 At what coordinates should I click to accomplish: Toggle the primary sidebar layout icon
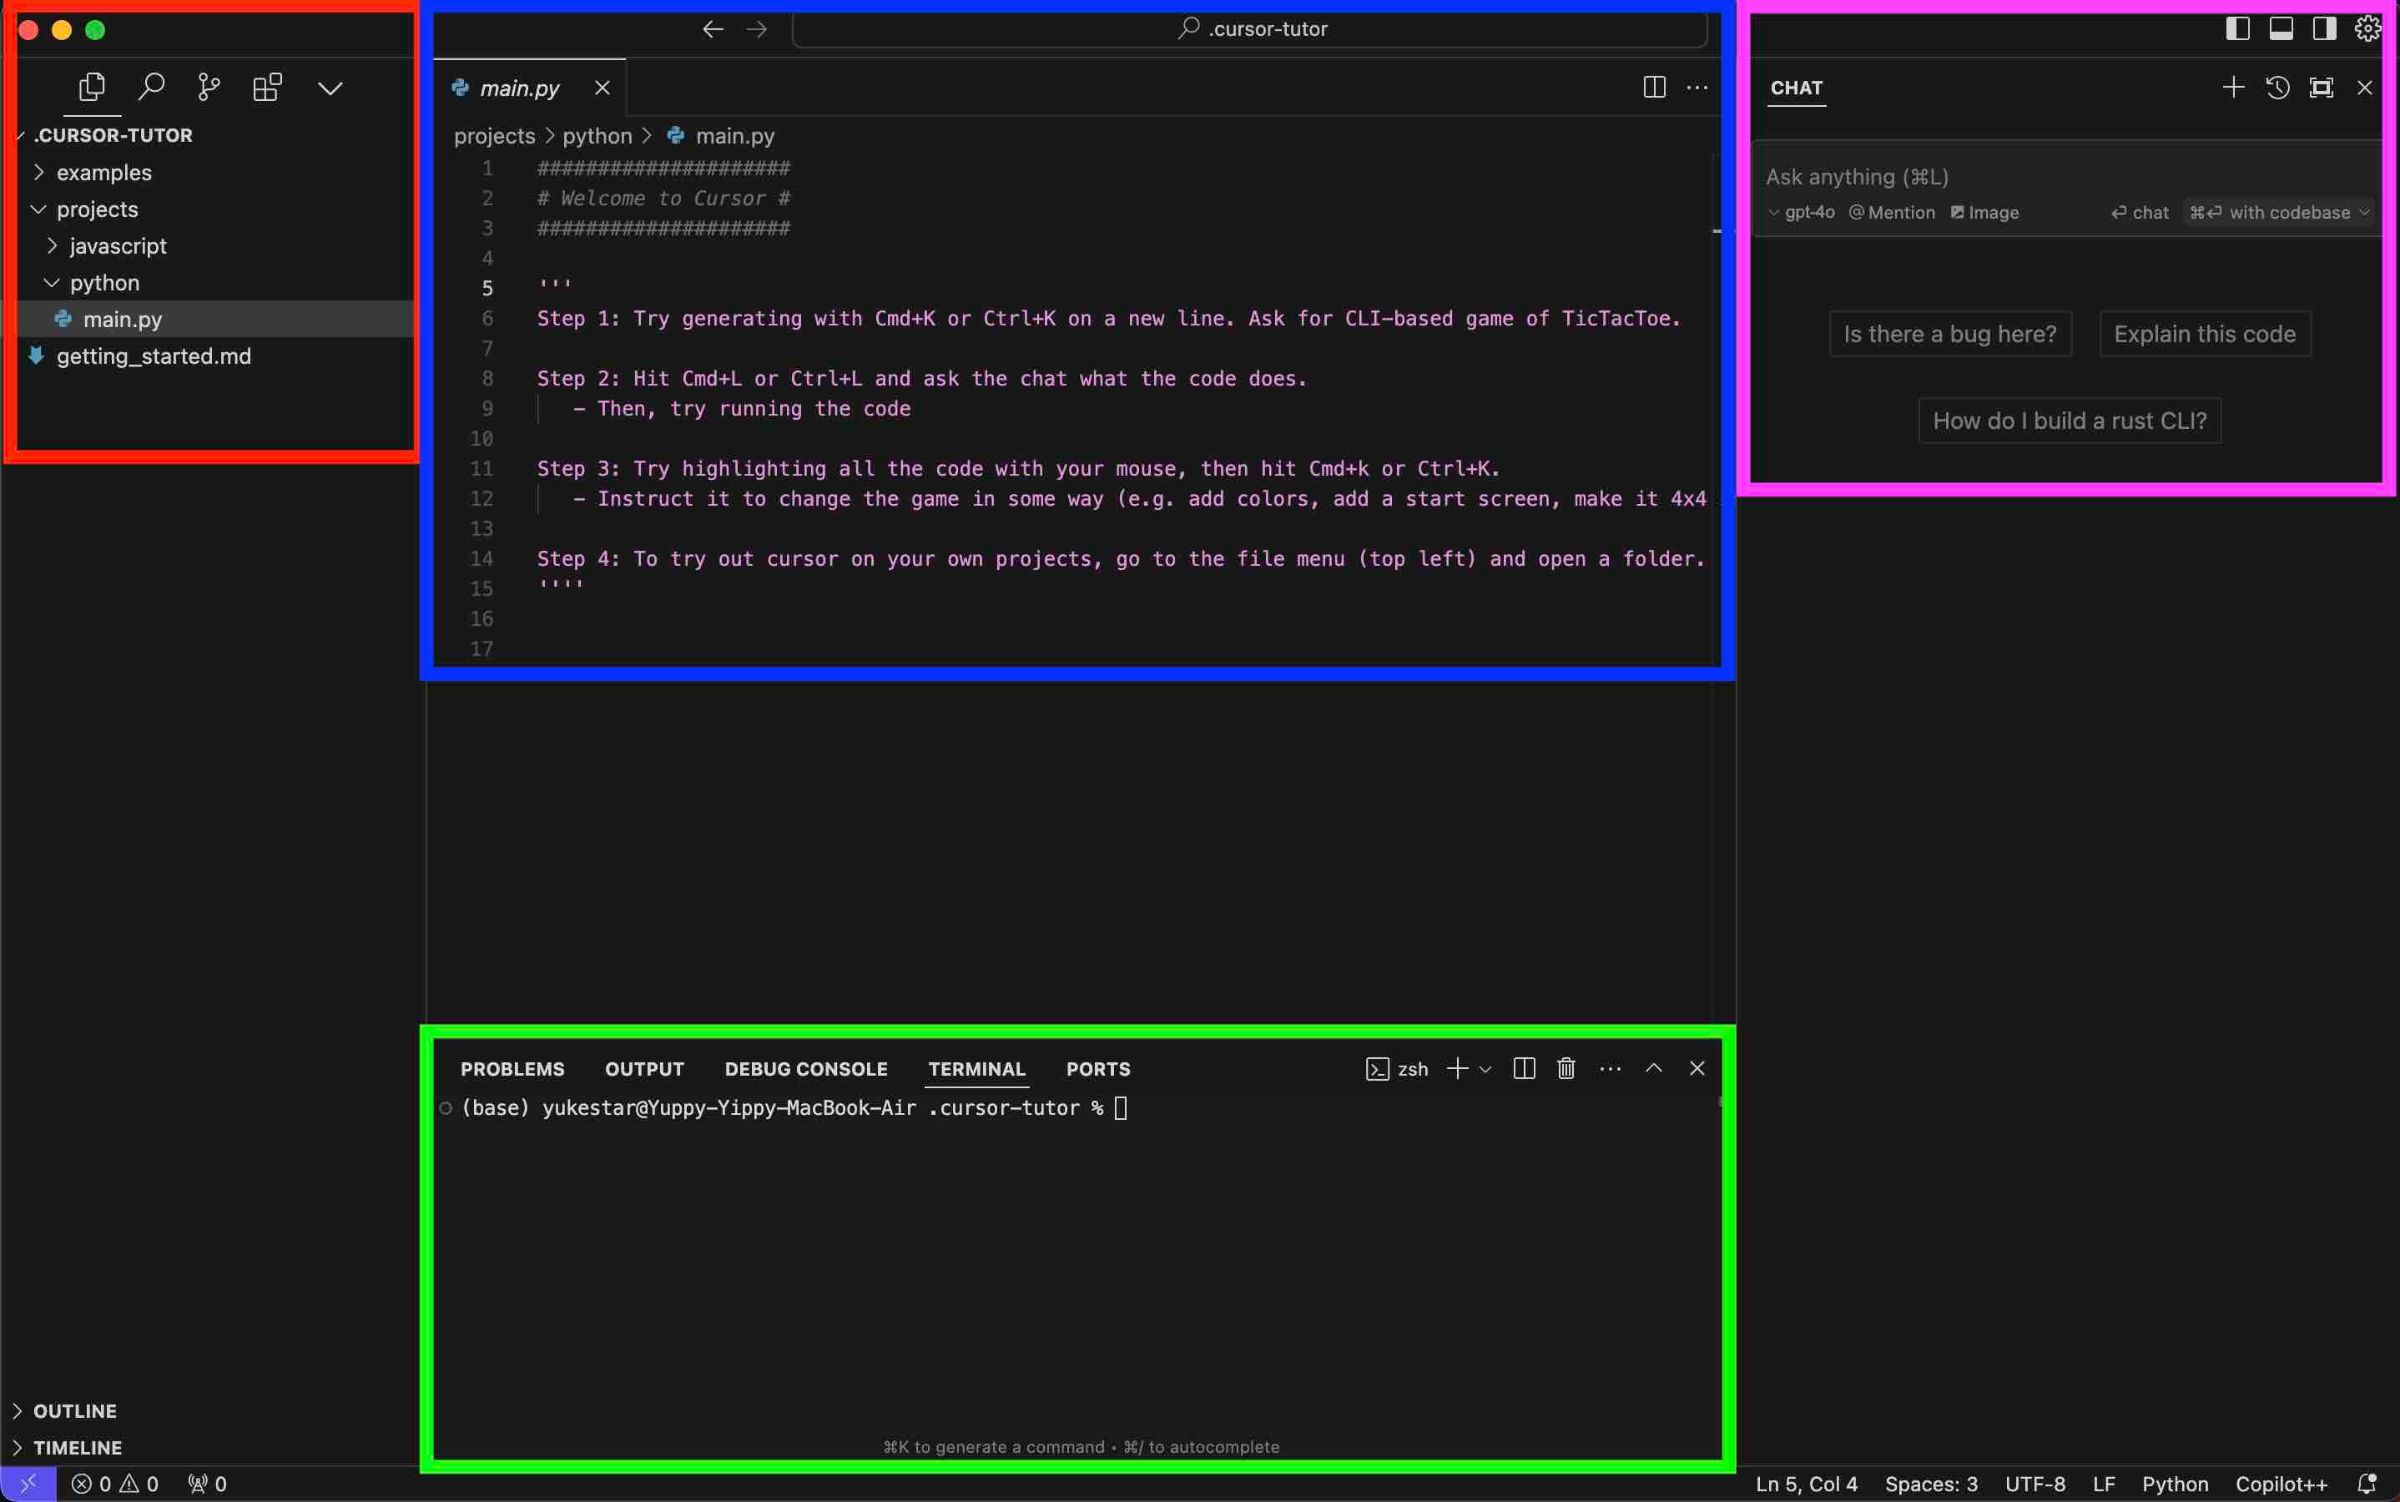pyautogui.click(x=2237, y=29)
